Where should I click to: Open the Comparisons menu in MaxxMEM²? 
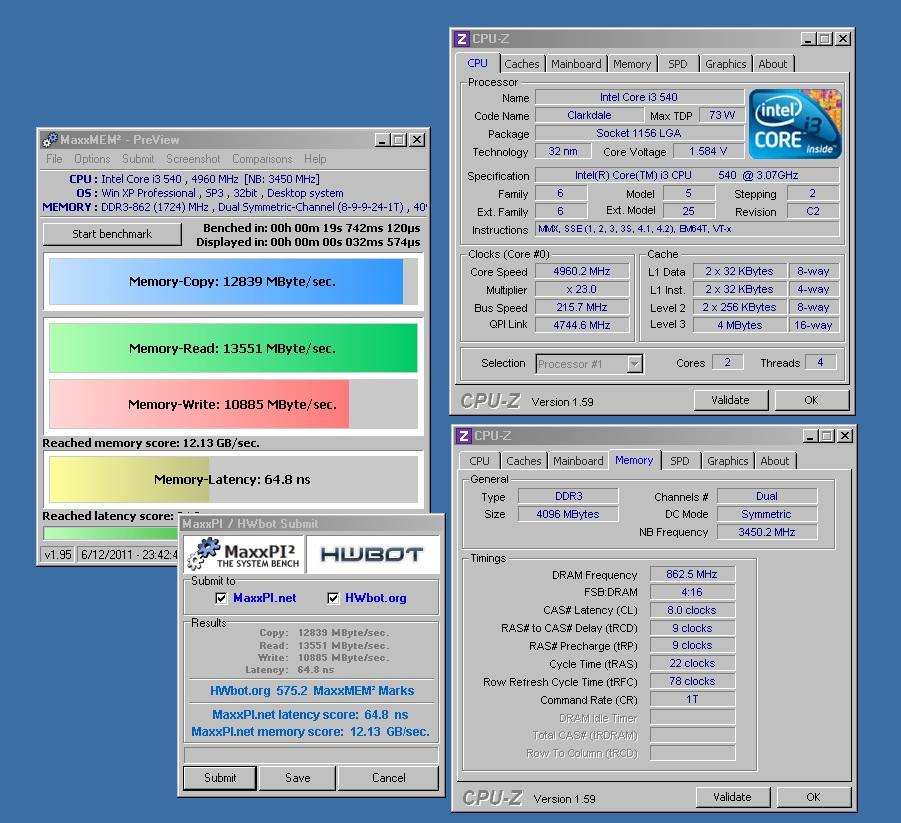262,159
